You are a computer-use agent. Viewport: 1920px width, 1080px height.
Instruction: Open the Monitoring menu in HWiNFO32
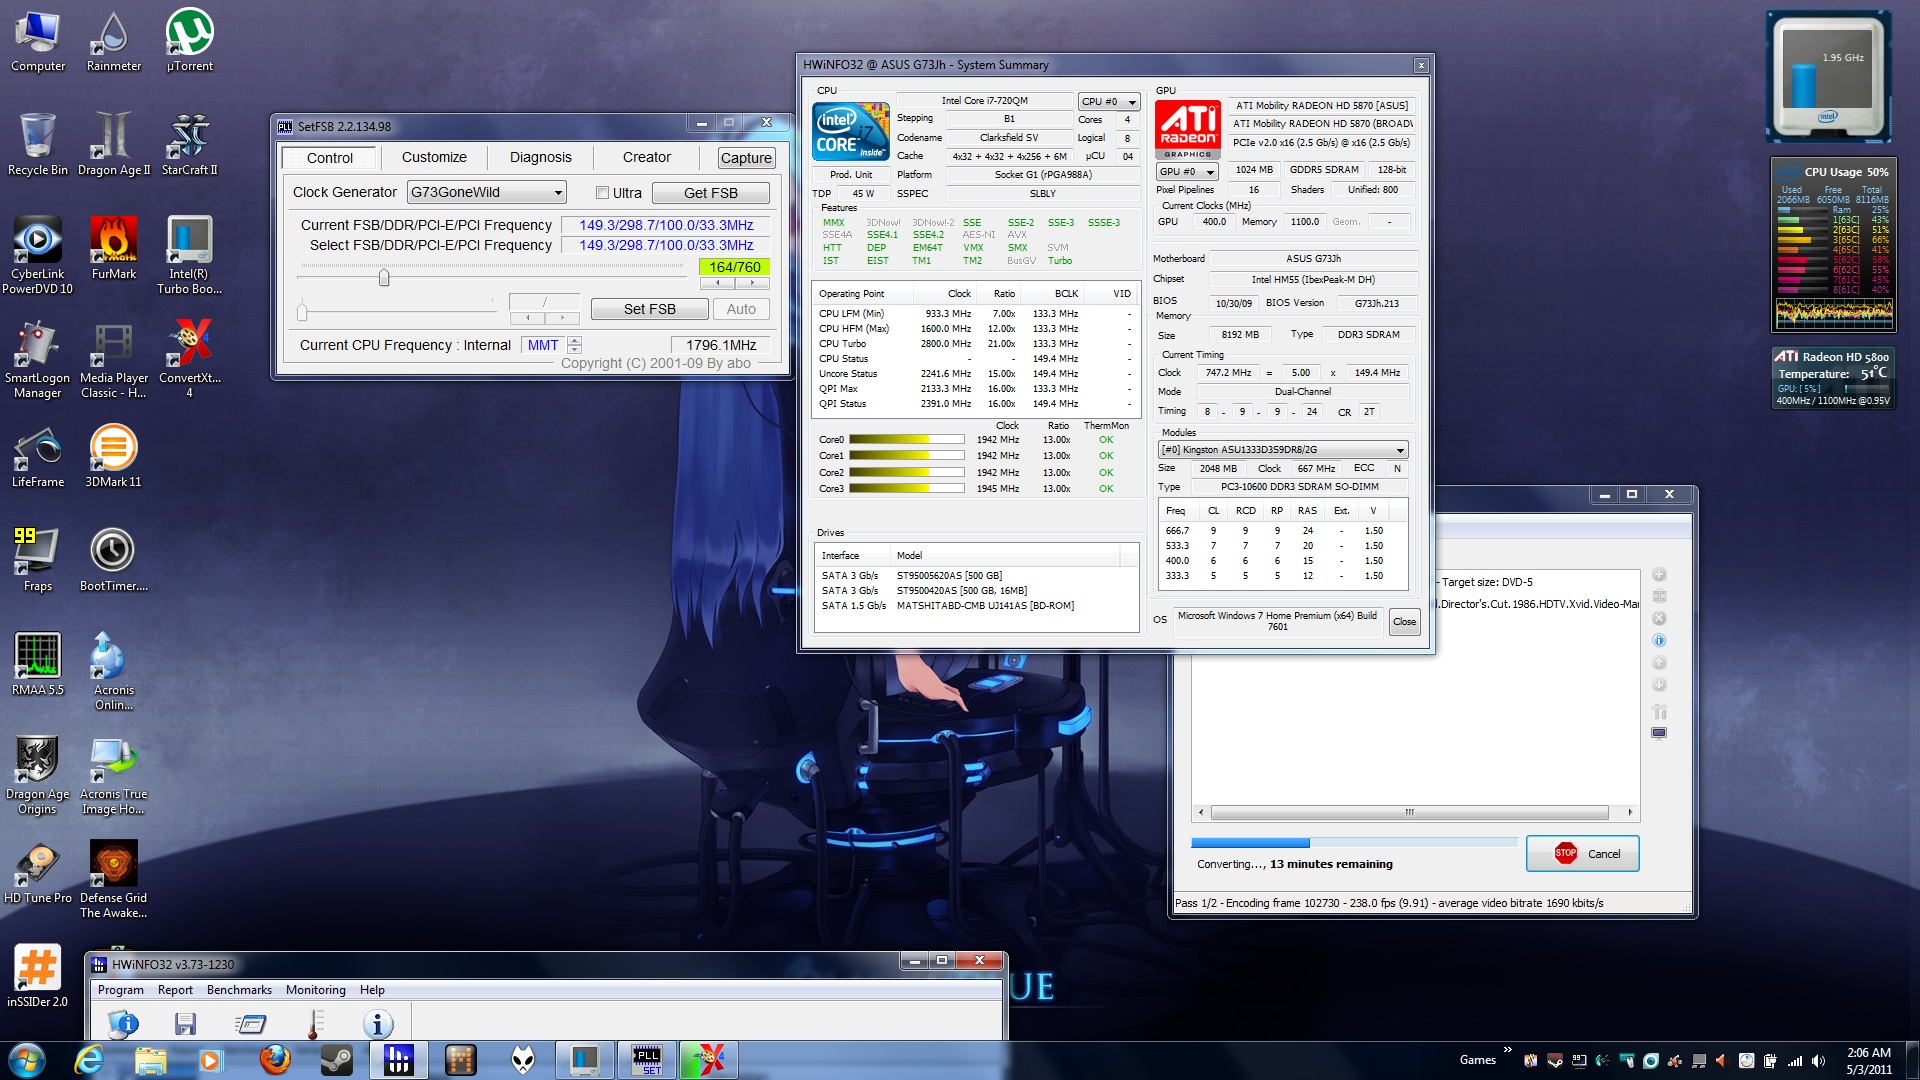(x=315, y=990)
